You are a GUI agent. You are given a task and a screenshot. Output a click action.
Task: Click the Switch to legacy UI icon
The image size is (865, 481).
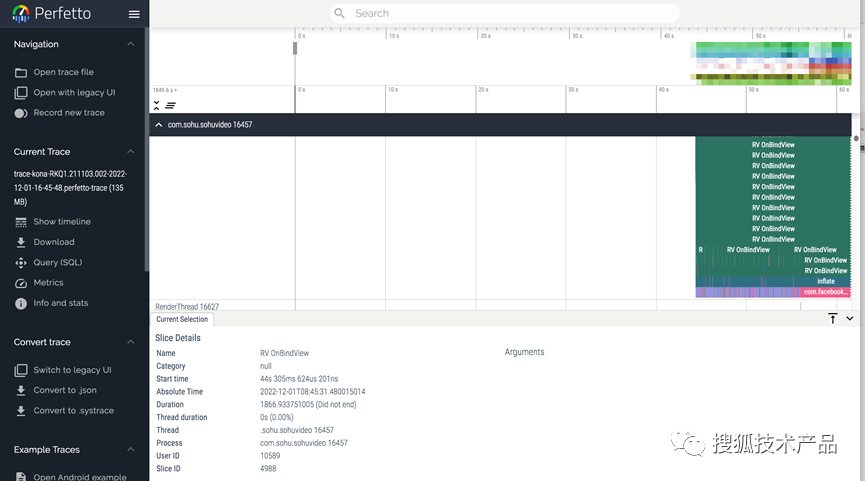click(21, 370)
